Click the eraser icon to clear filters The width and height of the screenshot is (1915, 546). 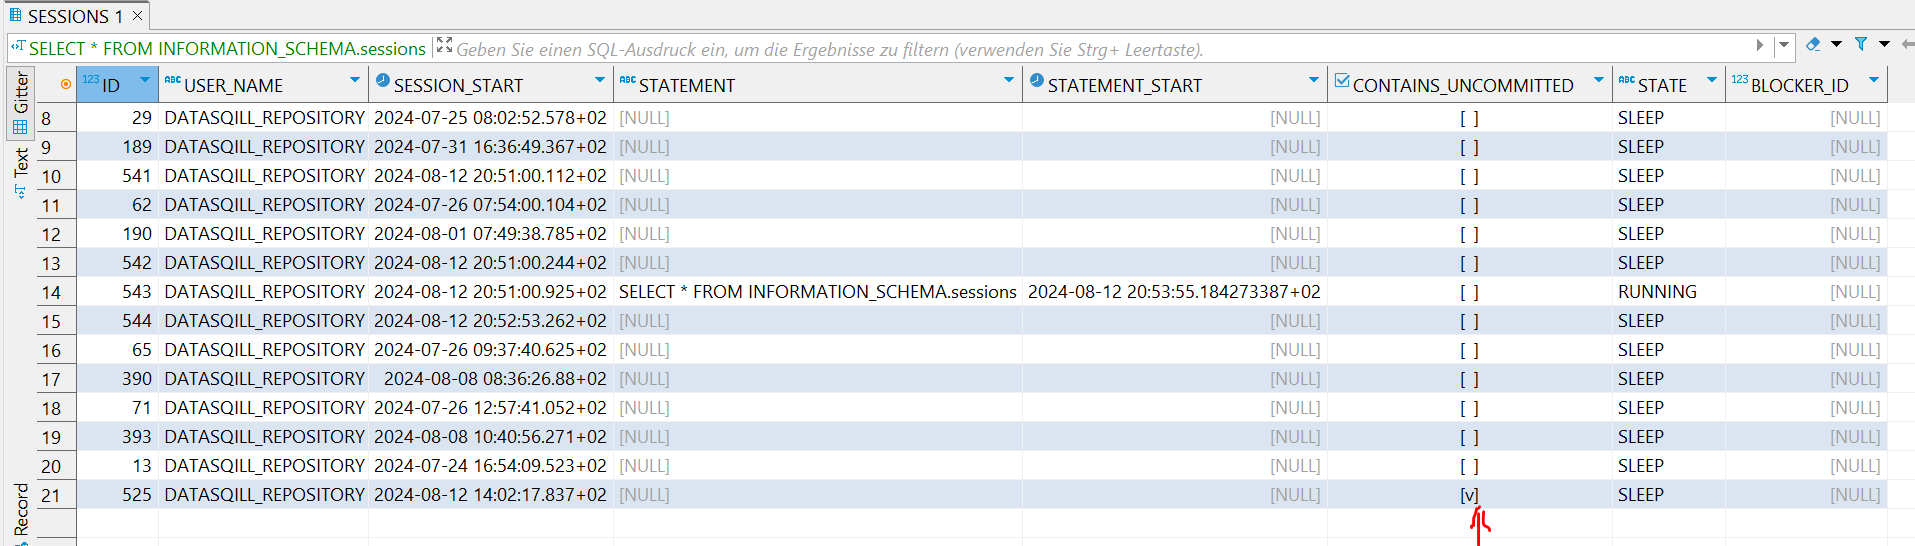tap(1813, 45)
